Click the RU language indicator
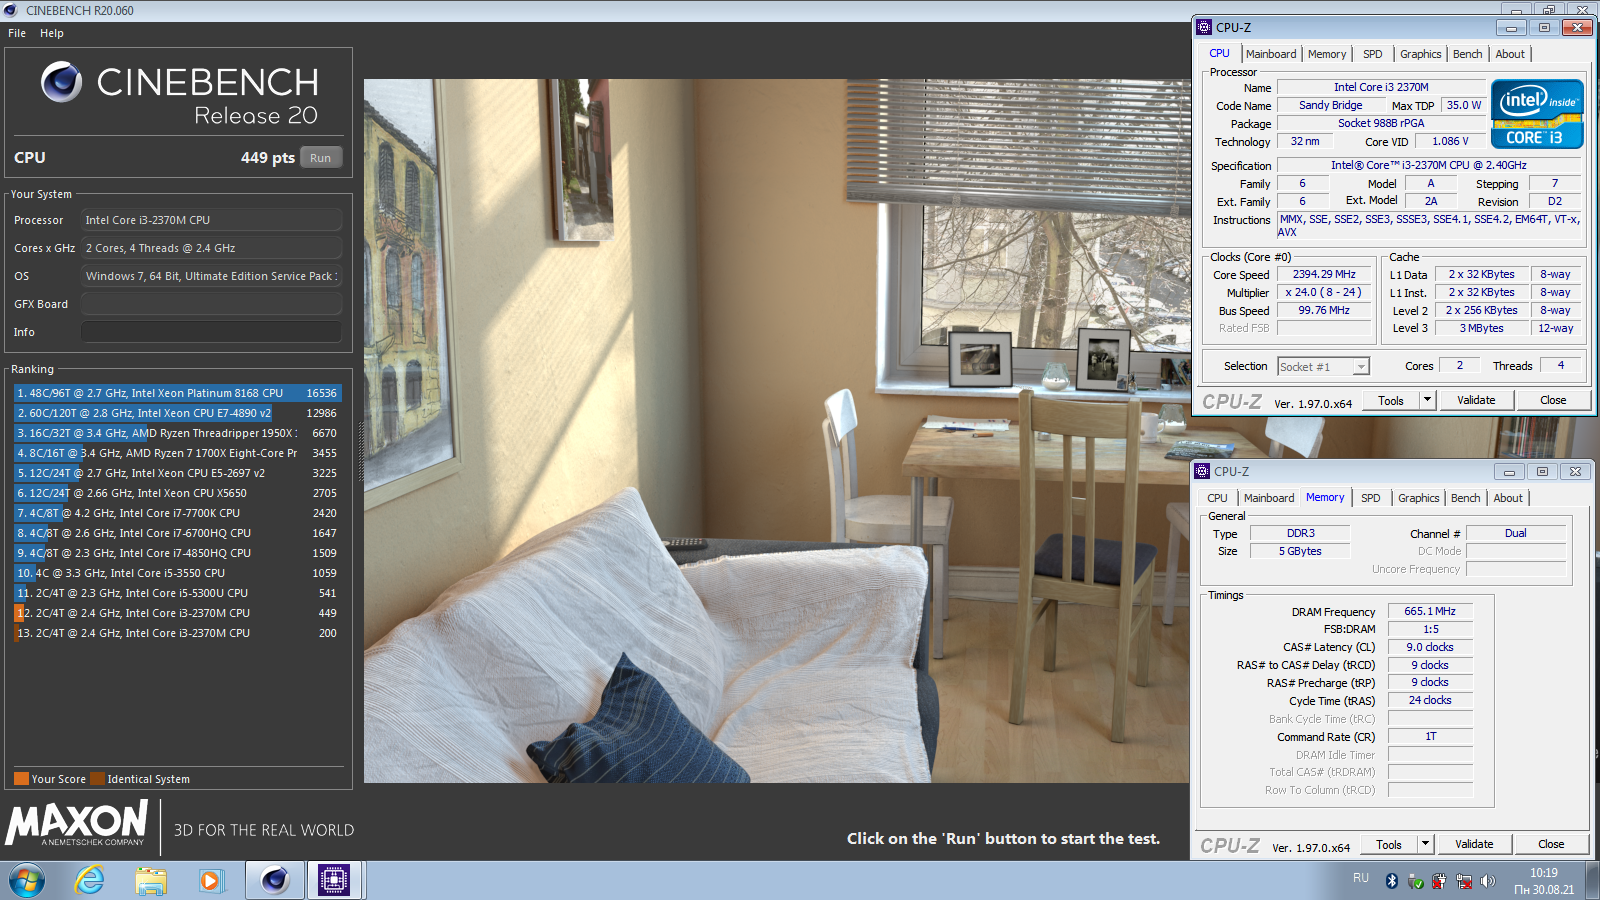Image resolution: width=1600 pixels, height=900 pixels. point(1361,878)
